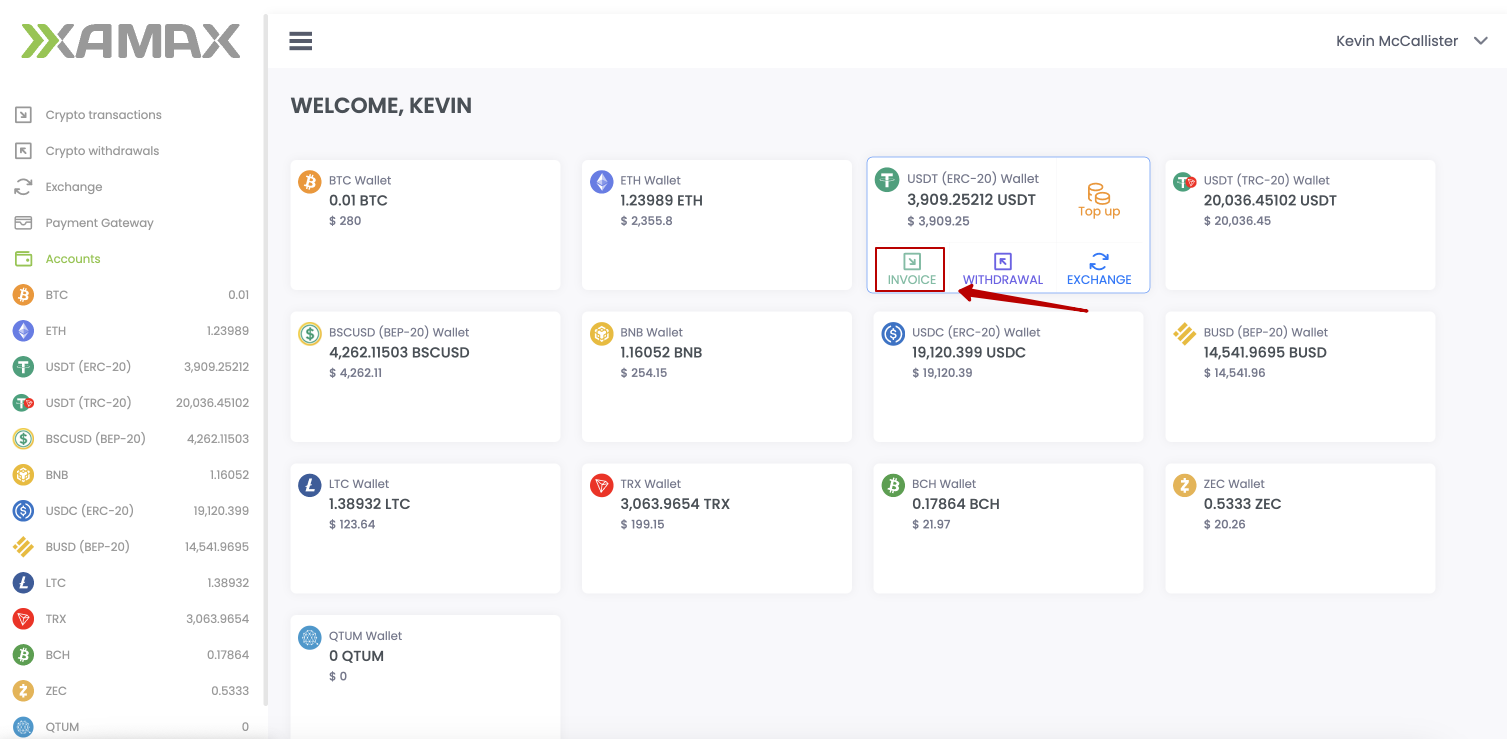Select LTC account label in sidebar
Image resolution: width=1507 pixels, height=739 pixels.
(x=55, y=583)
